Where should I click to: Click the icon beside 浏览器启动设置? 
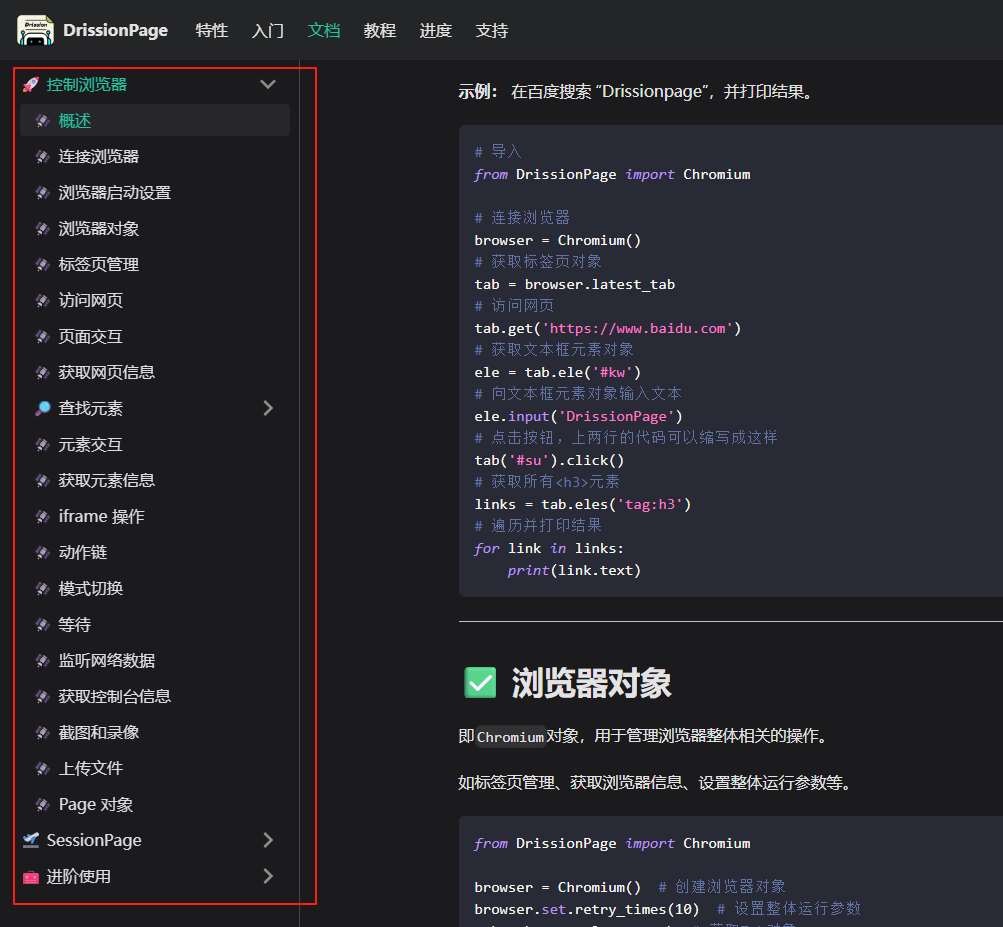tap(43, 193)
